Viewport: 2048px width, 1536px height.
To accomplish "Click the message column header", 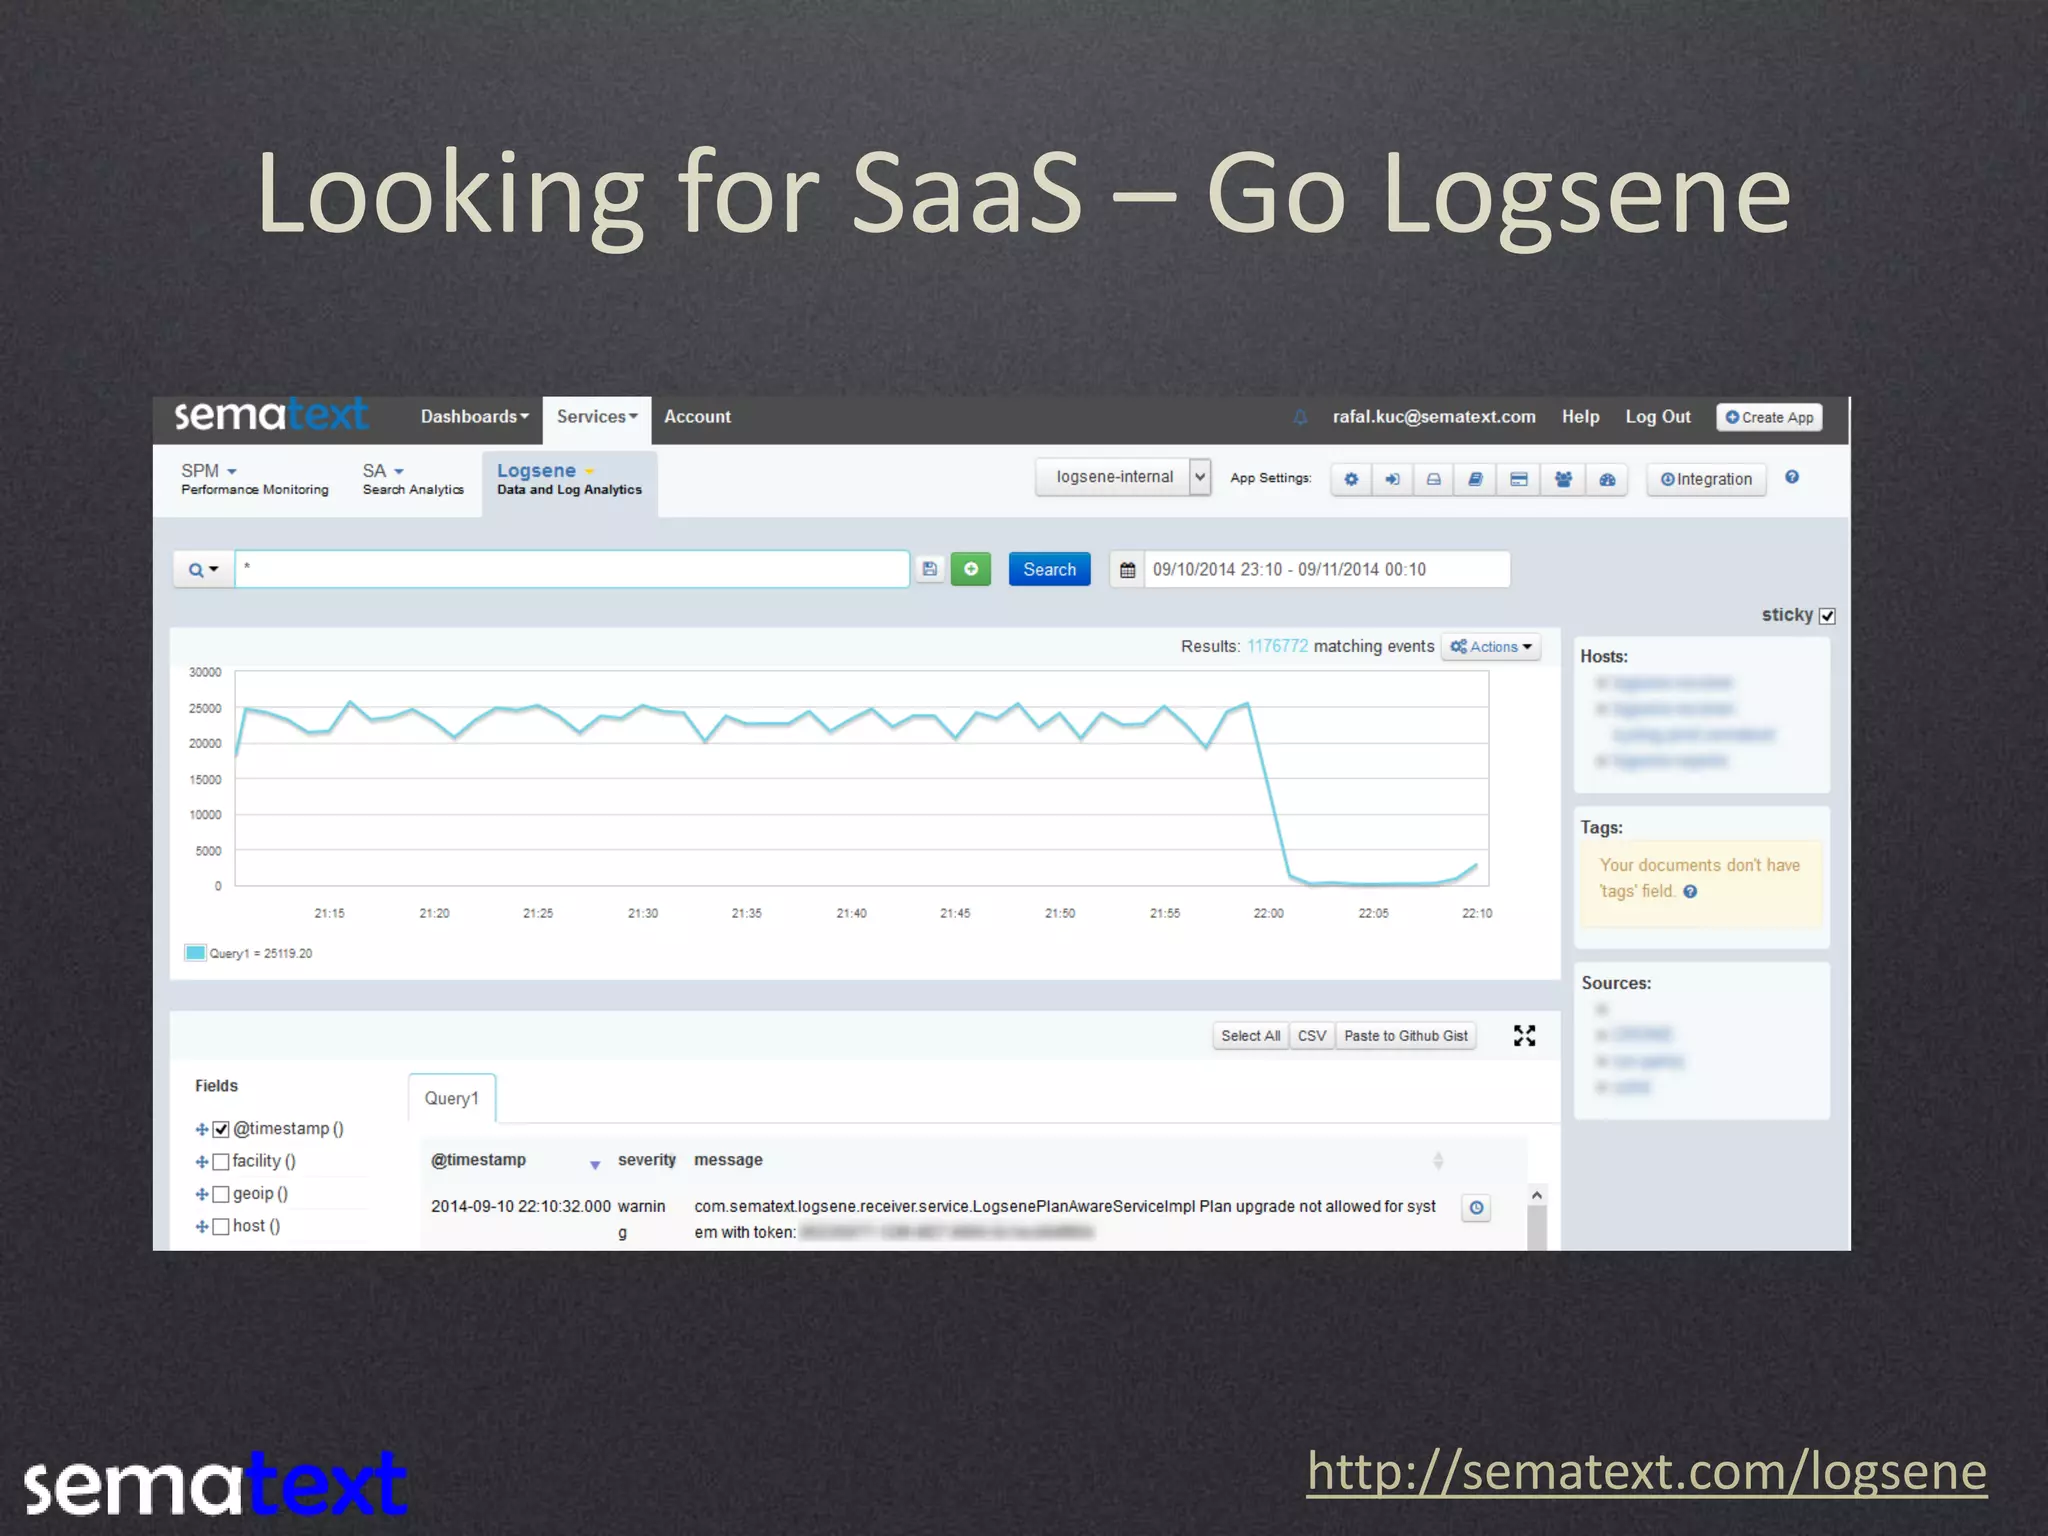I will tap(728, 1160).
